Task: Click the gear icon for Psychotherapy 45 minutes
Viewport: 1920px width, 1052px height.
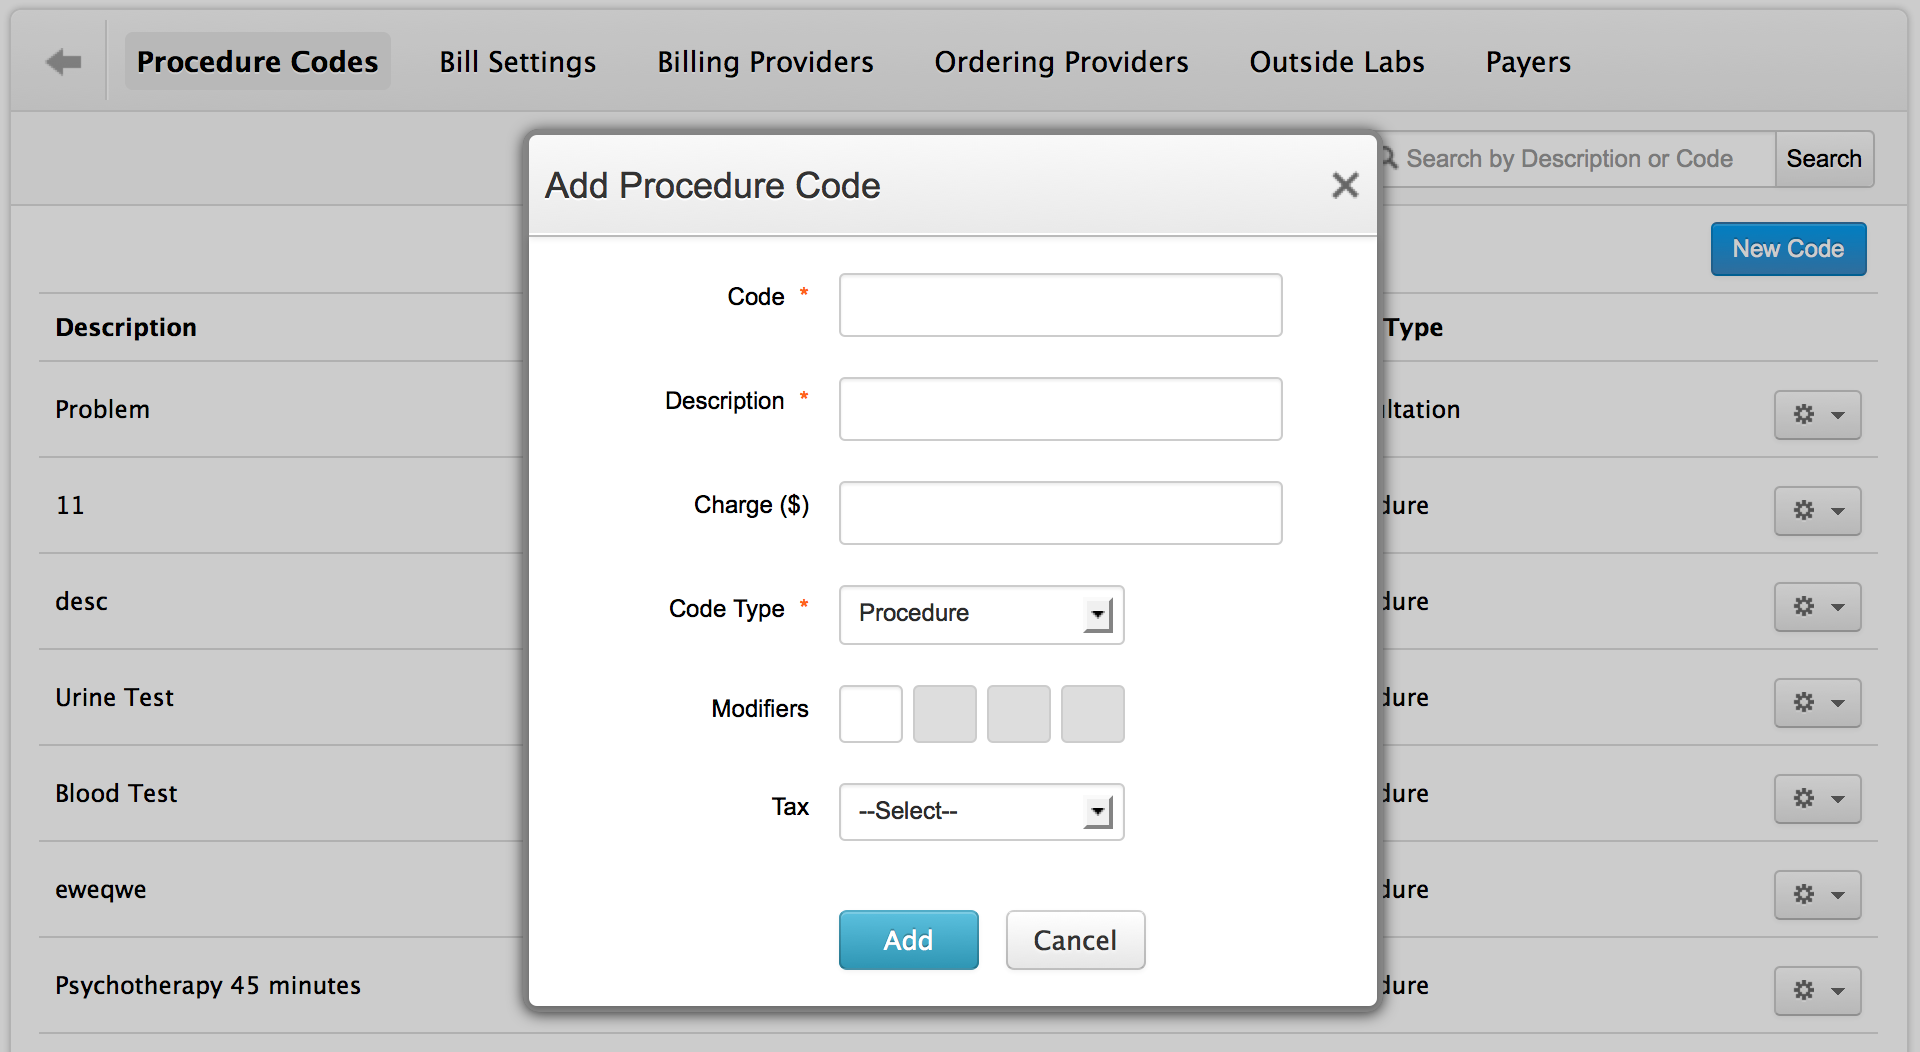Action: click(x=1805, y=991)
